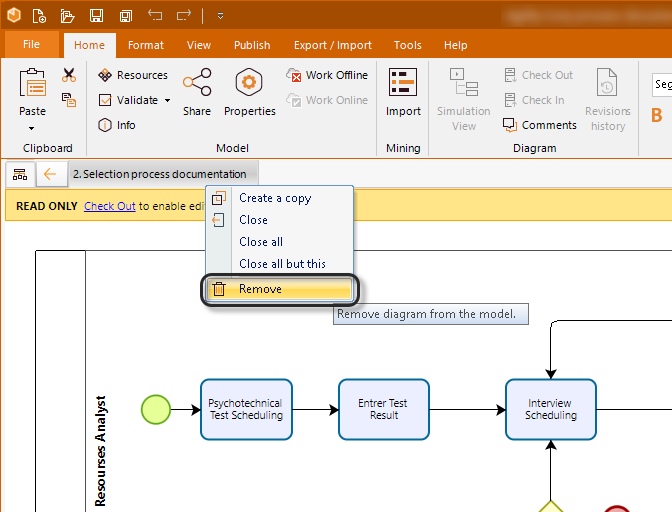Click the ribbon Check Out button

pos(538,75)
